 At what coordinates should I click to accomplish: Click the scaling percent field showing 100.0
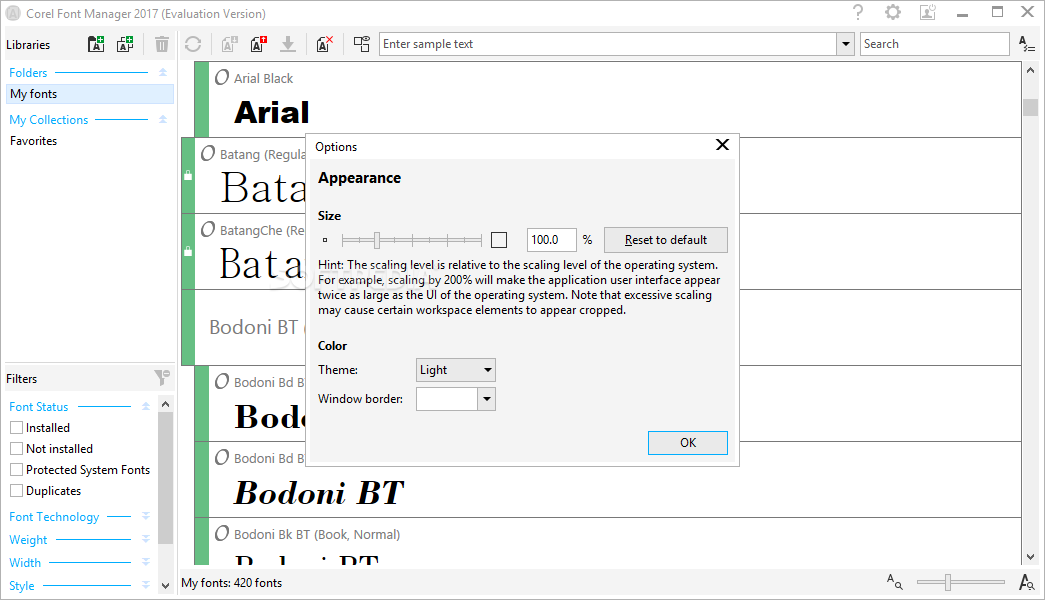pos(552,240)
